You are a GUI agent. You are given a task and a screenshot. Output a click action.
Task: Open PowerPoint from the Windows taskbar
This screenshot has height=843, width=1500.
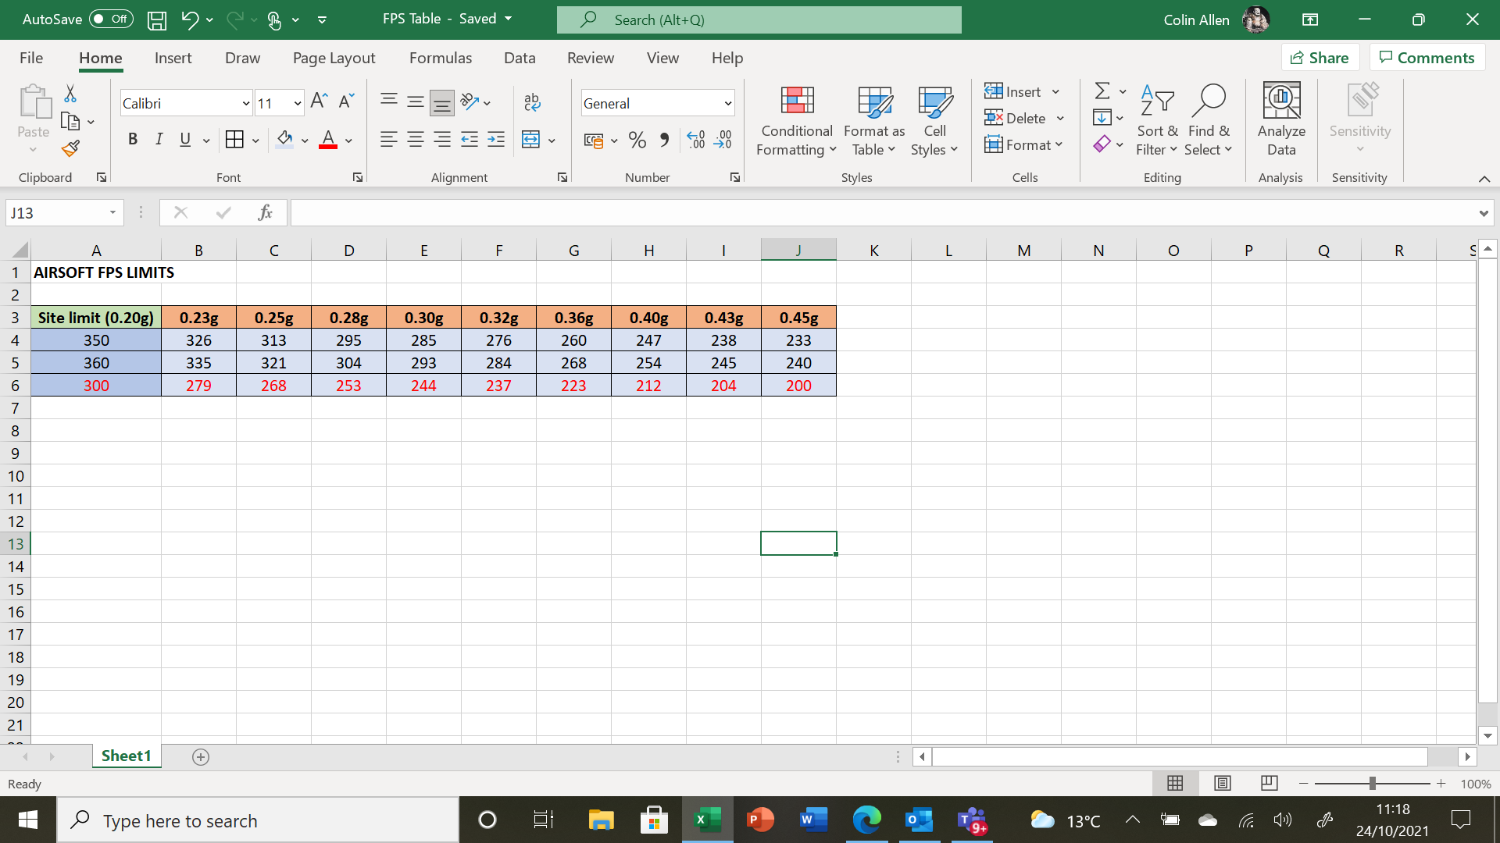pyautogui.click(x=760, y=821)
